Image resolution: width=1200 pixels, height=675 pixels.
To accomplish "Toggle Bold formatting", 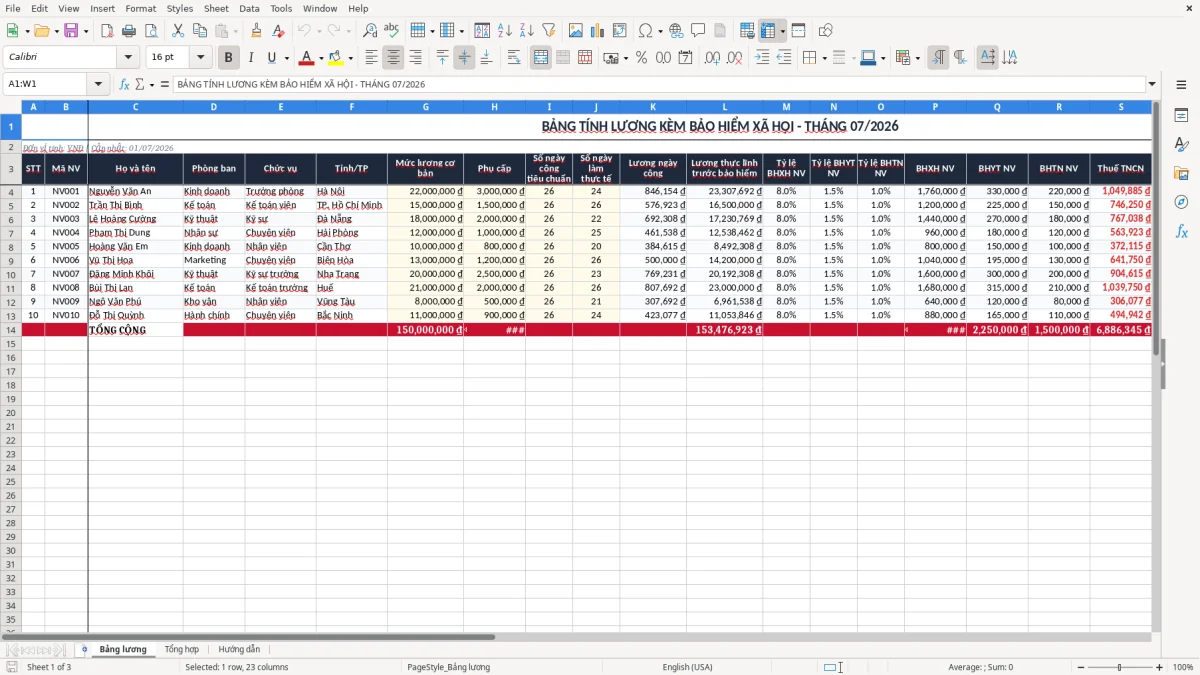I will [x=229, y=58].
